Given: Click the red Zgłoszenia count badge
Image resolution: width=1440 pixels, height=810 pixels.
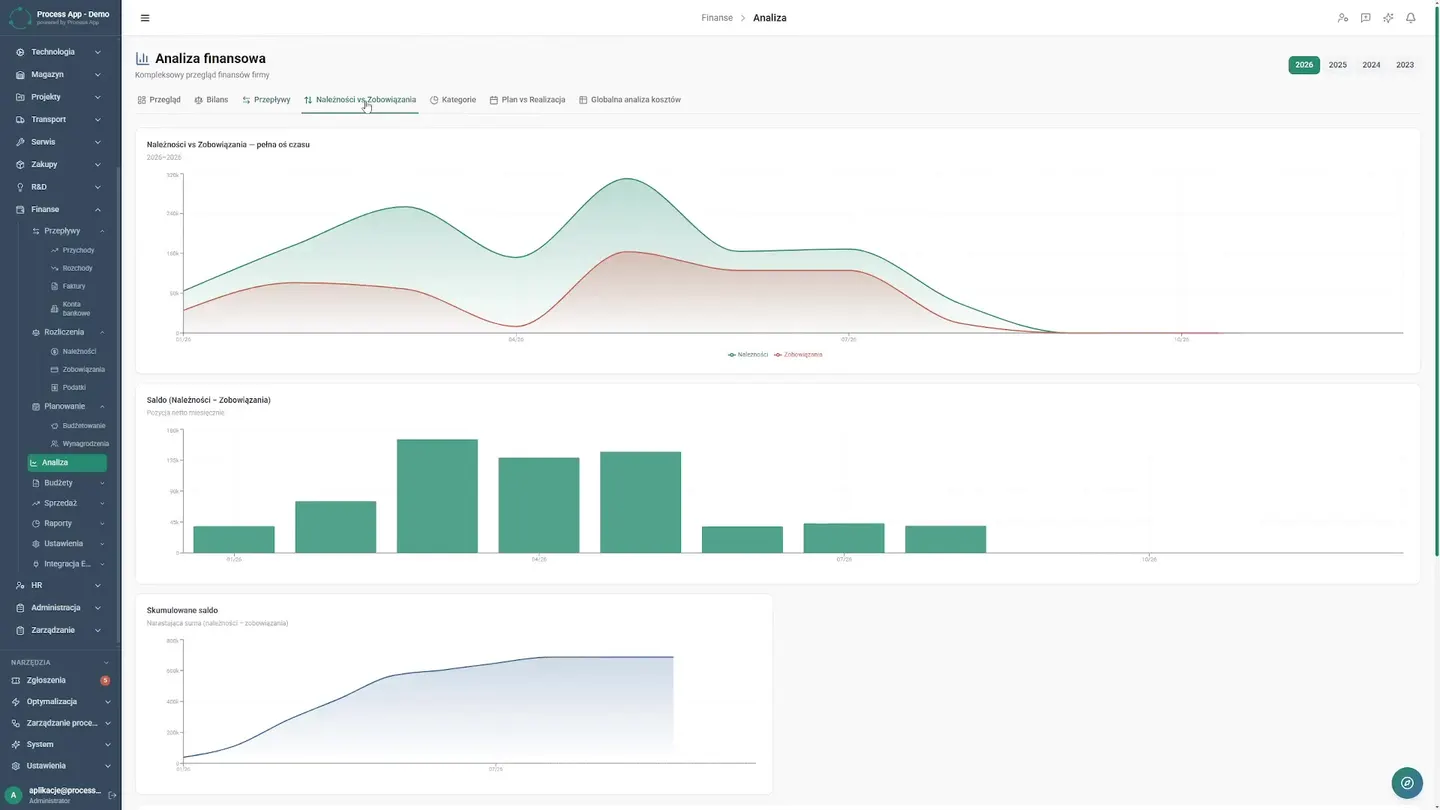Looking at the screenshot, I should pos(105,680).
